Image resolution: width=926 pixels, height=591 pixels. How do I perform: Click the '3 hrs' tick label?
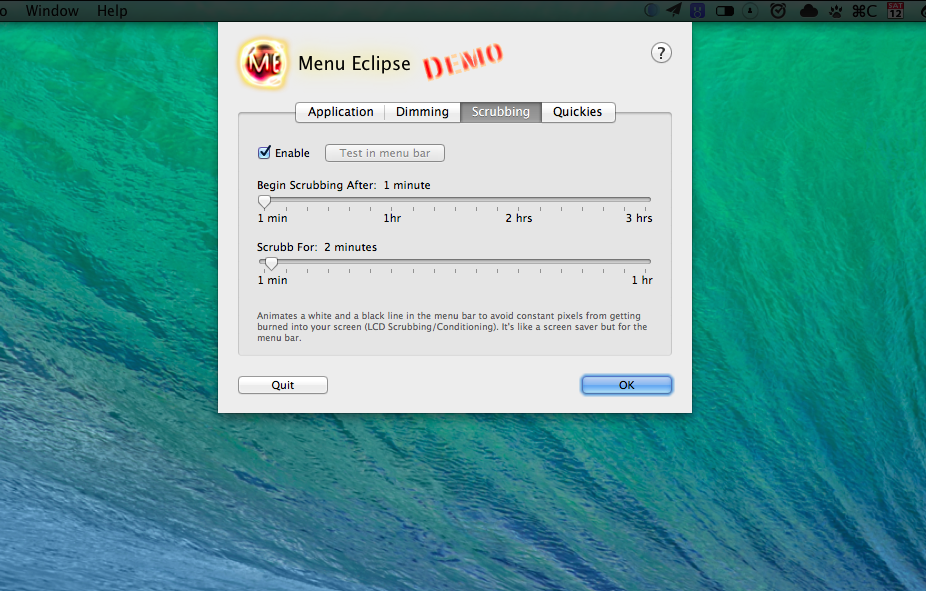(x=639, y=218)
